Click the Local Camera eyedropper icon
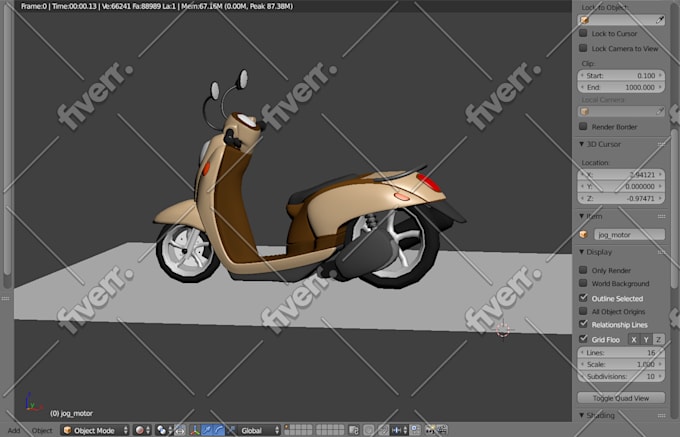This screenshot has width=680, height=437. point(660,111)
